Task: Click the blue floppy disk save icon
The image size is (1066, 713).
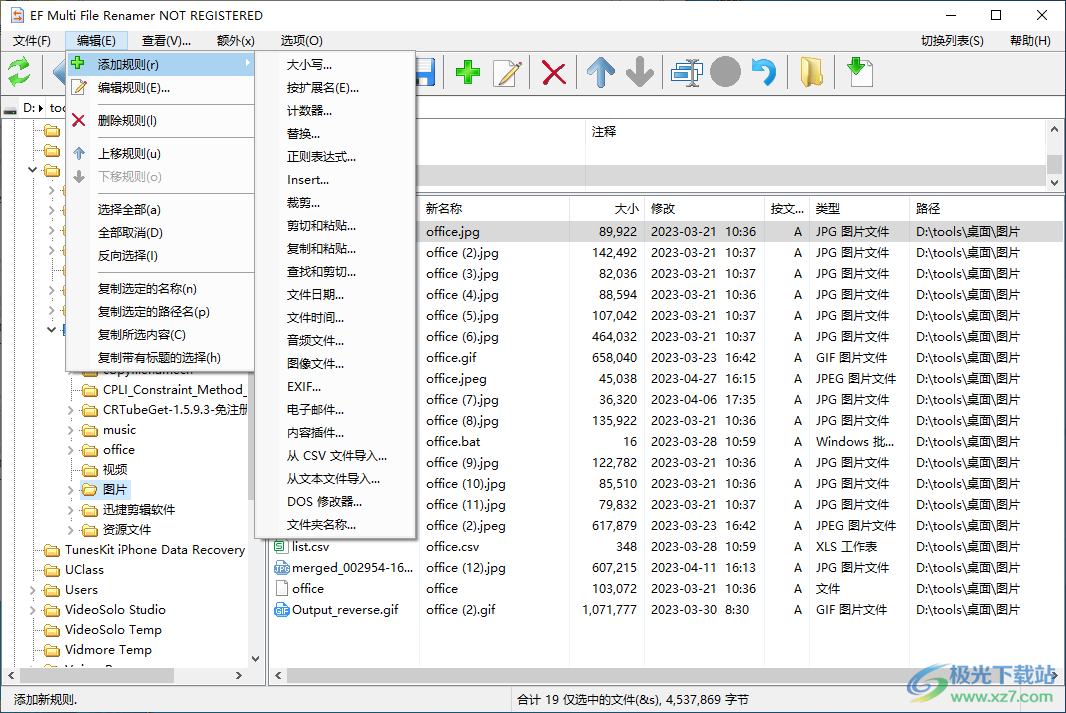Action: [426, 72]
